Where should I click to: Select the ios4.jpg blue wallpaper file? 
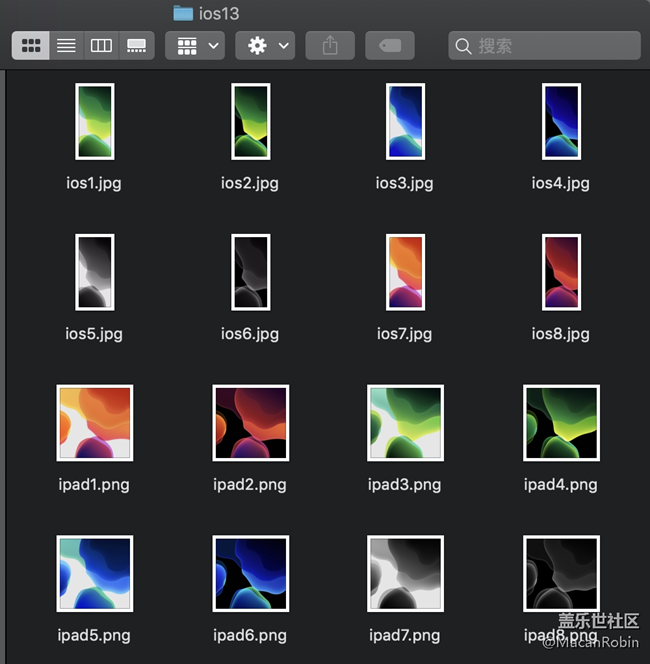560,121
